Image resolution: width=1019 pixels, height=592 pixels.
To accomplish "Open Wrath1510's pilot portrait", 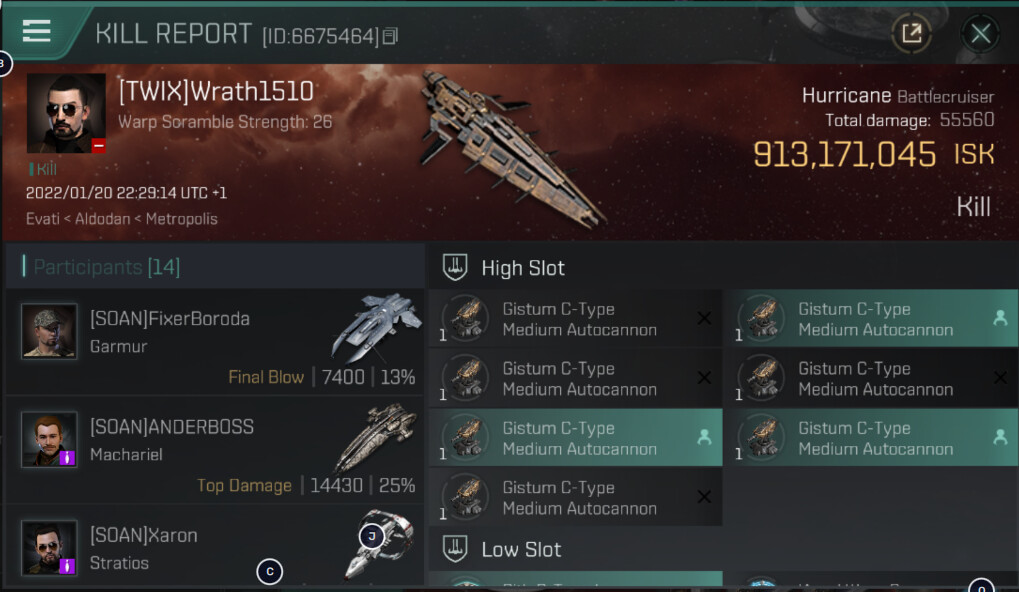I will coord(66,113).
